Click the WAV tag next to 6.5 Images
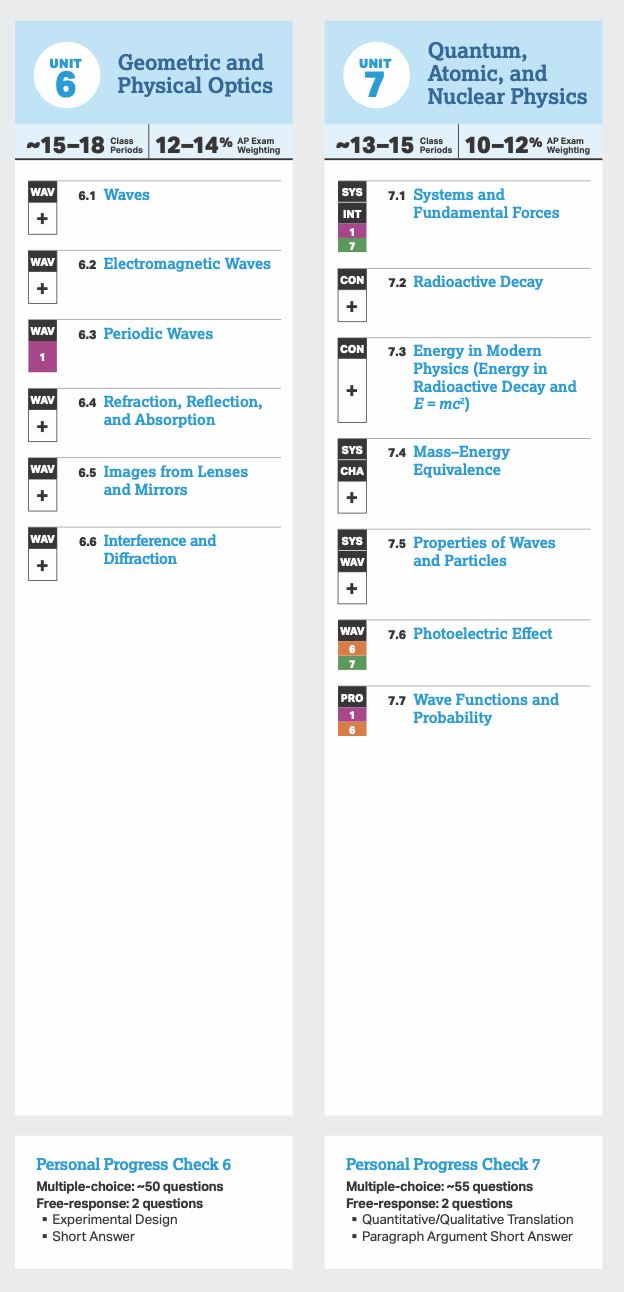Image resolution: width=624 pixels, height=1292 pixels. (x=42, y=469)
